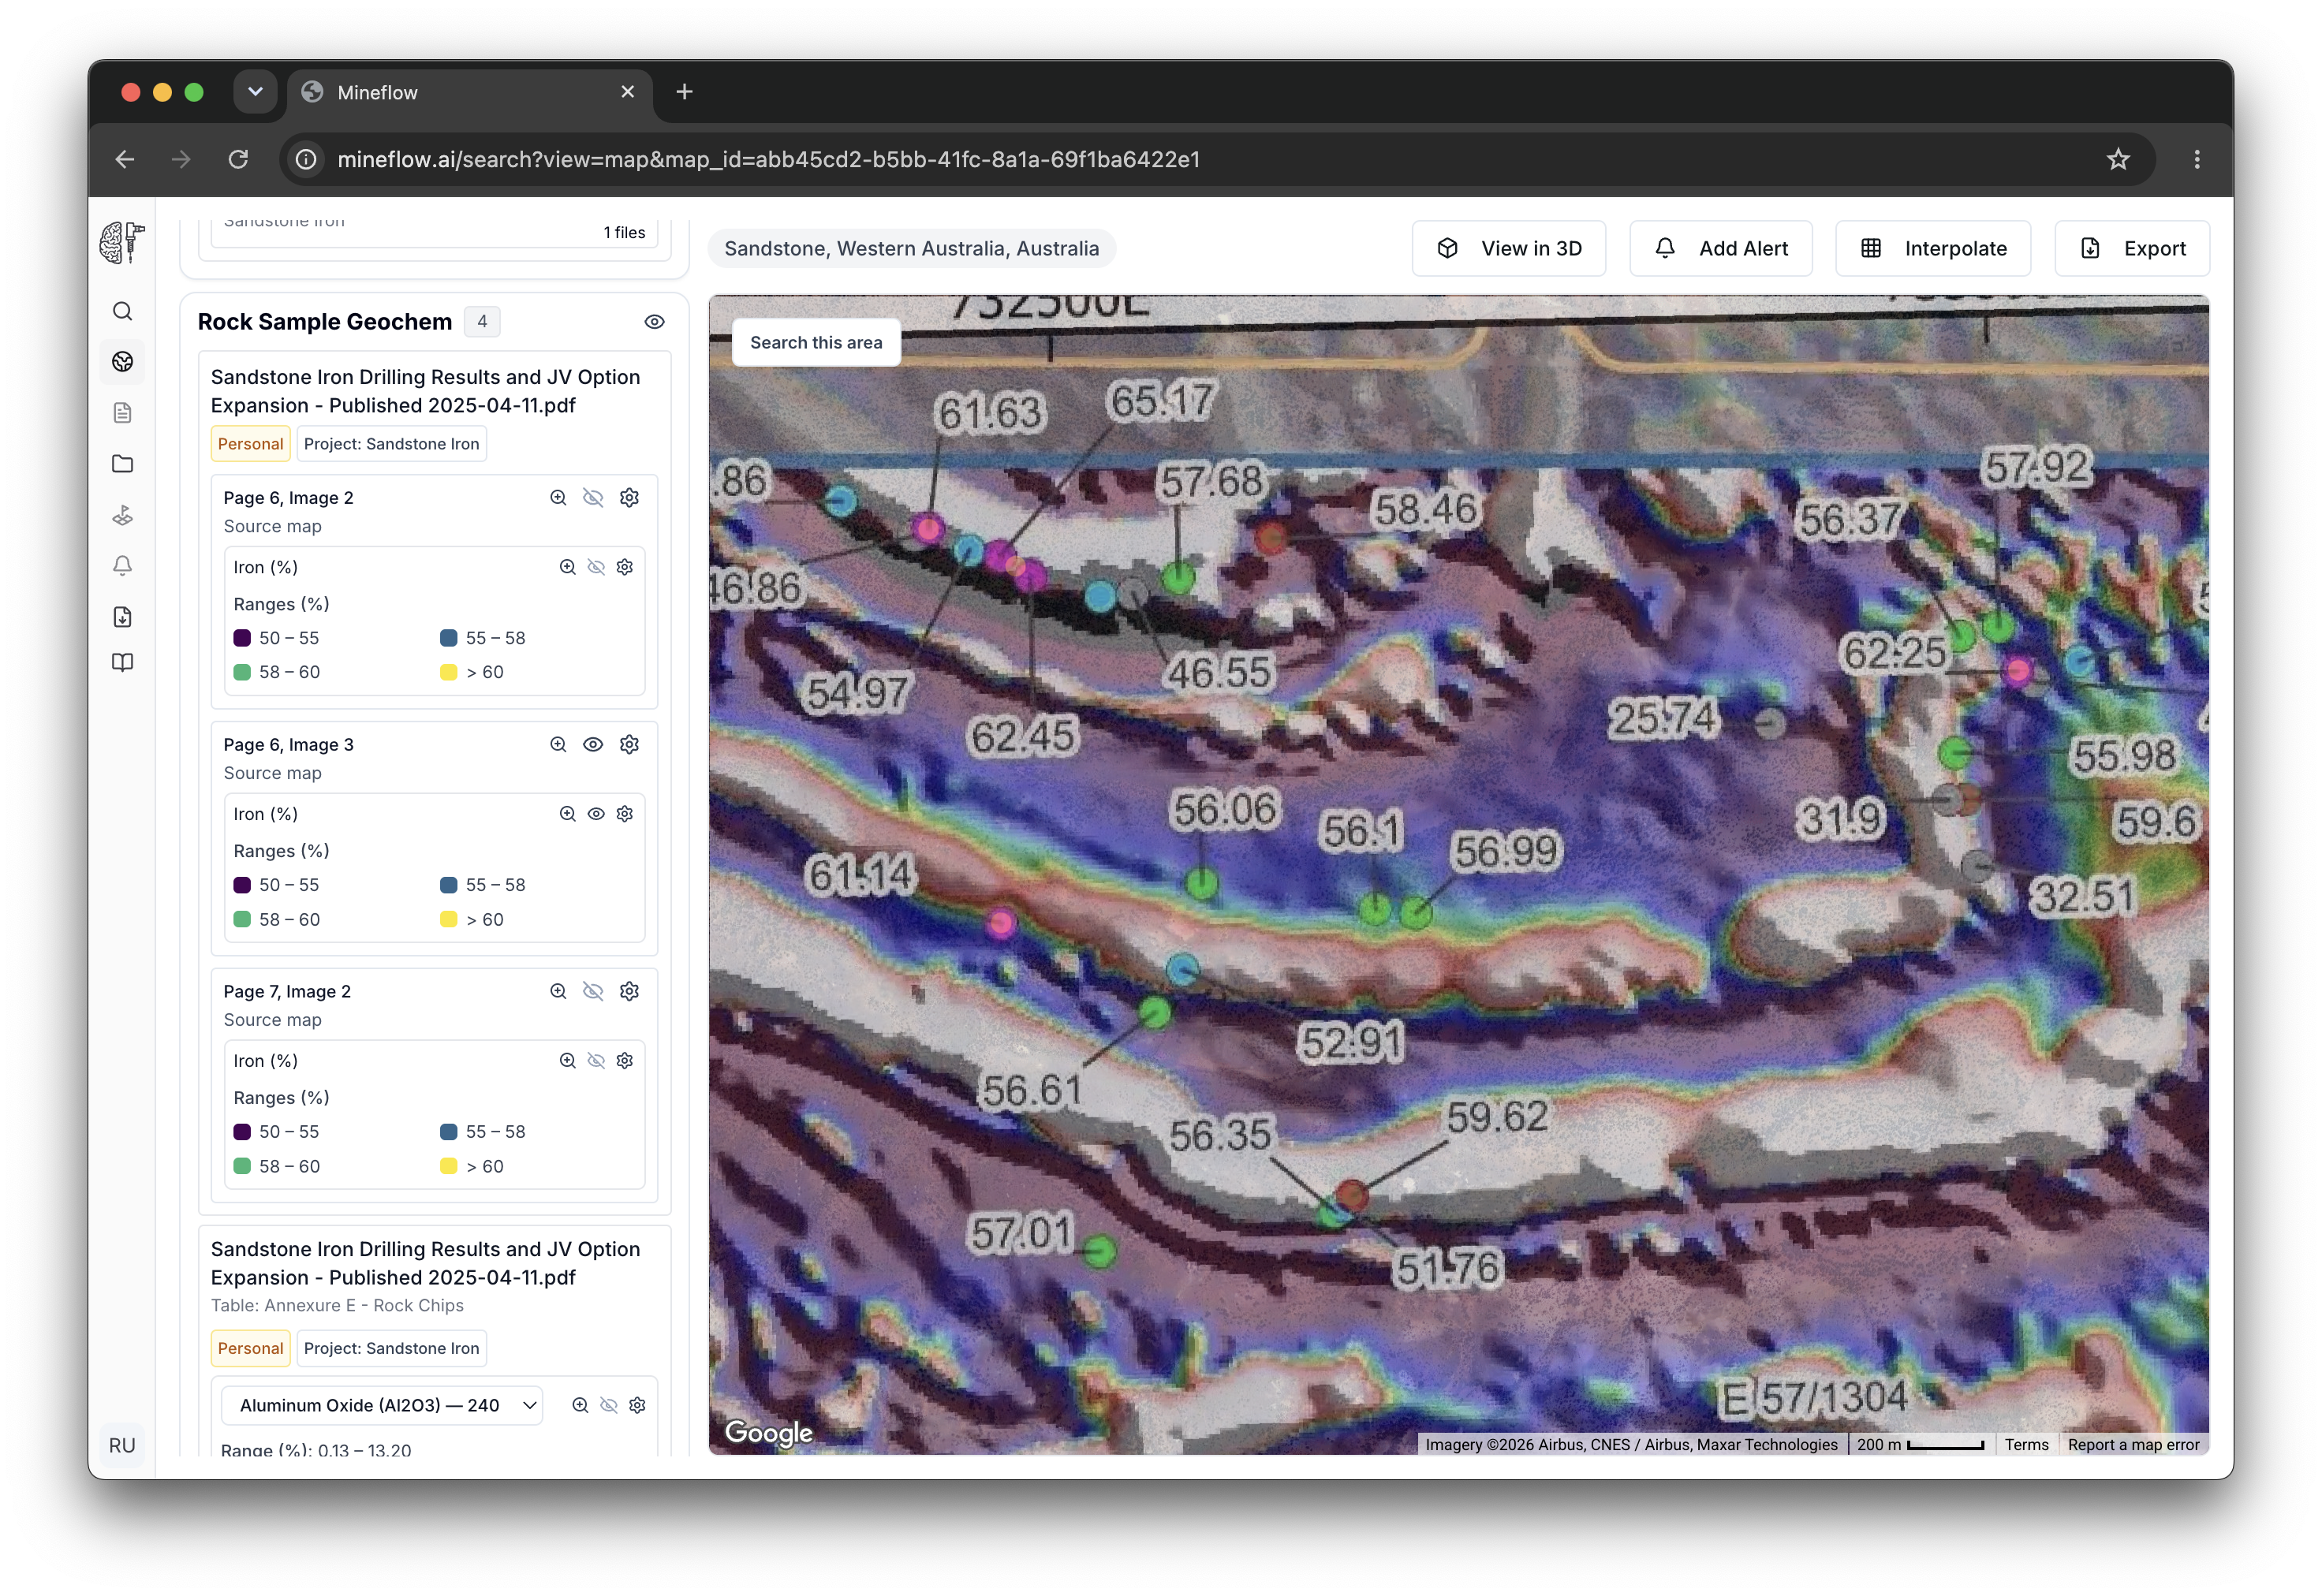2322x1596 pixels.
Task: Click Add Alert button
Action: click(1720, 249)
